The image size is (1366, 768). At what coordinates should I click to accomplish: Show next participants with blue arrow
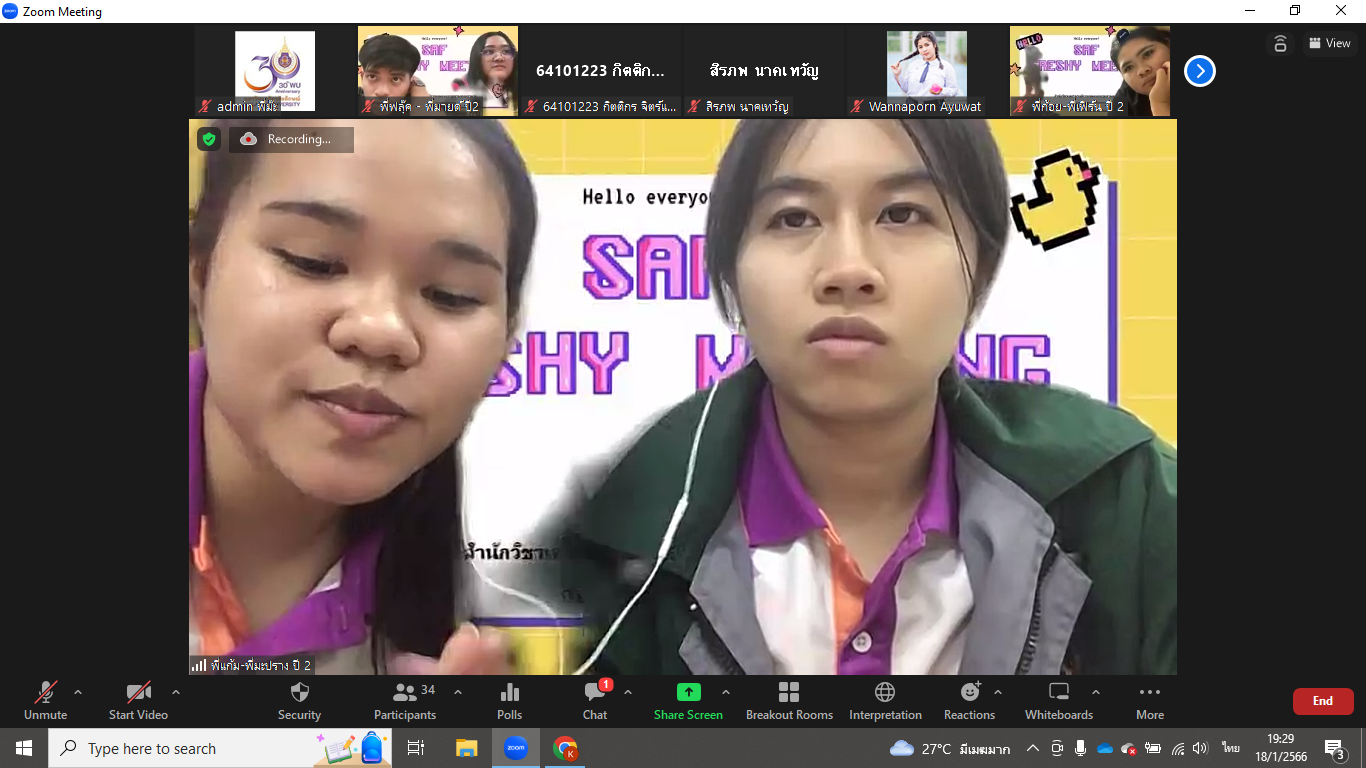[x=1200, y=71]
